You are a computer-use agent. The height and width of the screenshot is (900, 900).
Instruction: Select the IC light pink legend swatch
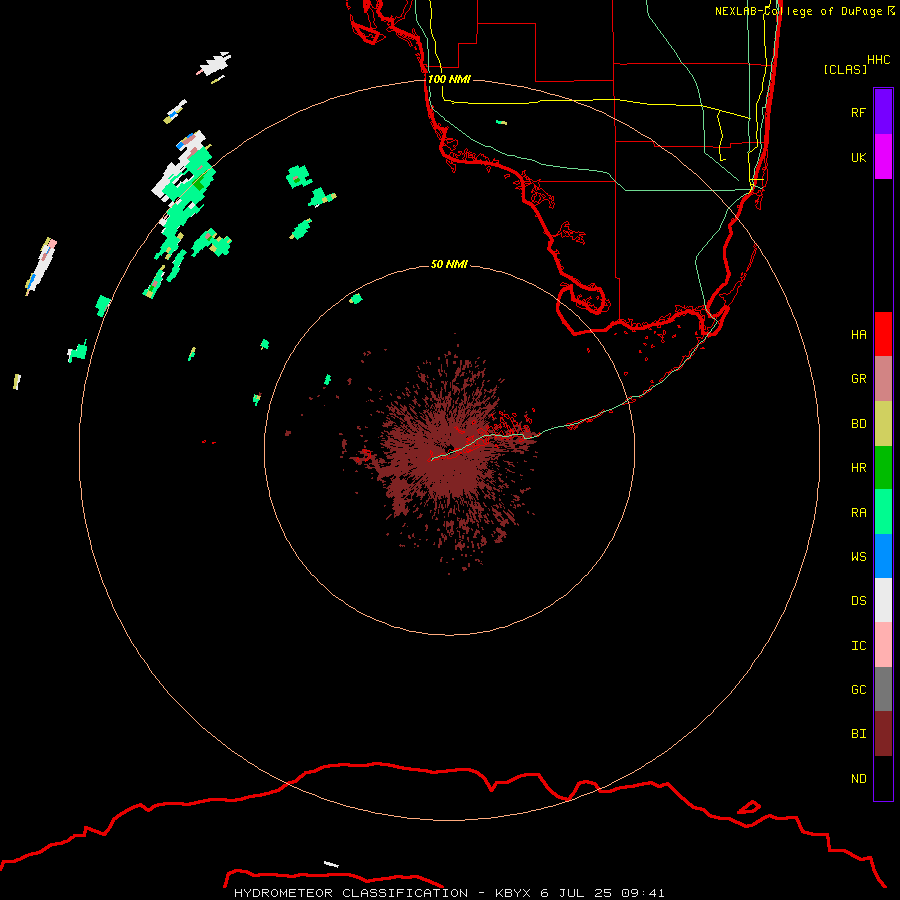point(883,645)
